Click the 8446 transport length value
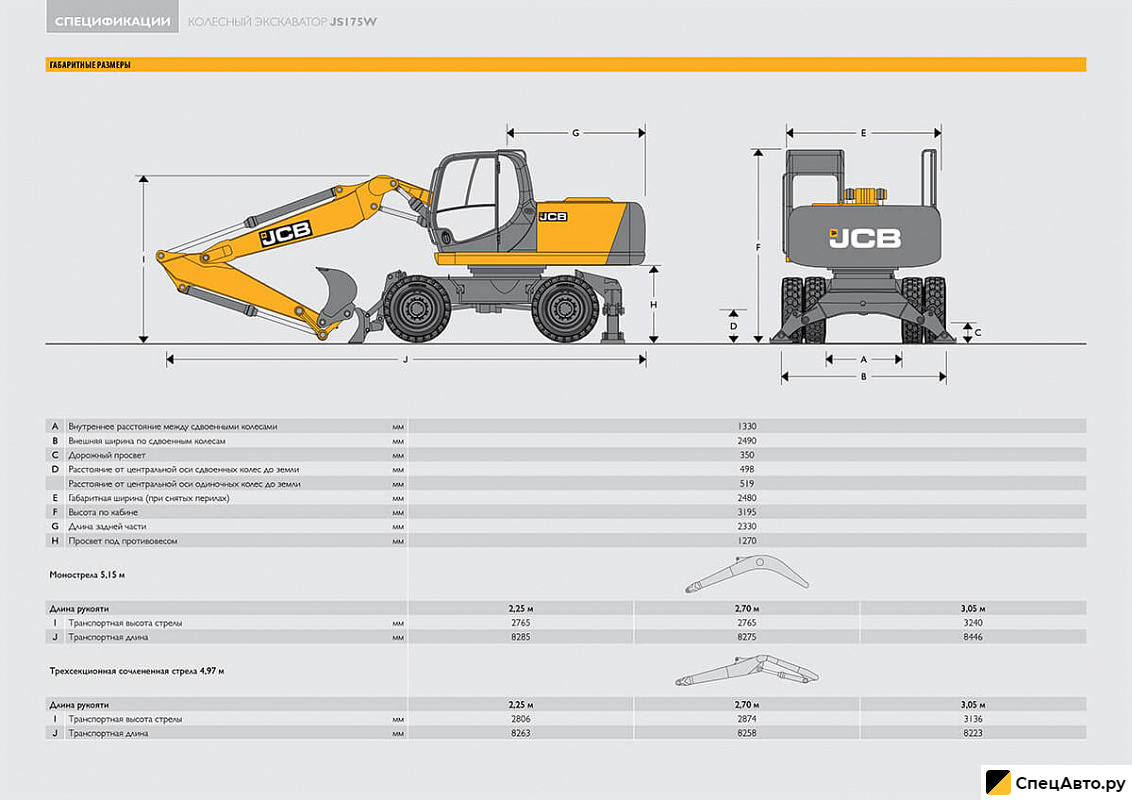This screenshot has height=800, width=1132. [x=972, y=637]
